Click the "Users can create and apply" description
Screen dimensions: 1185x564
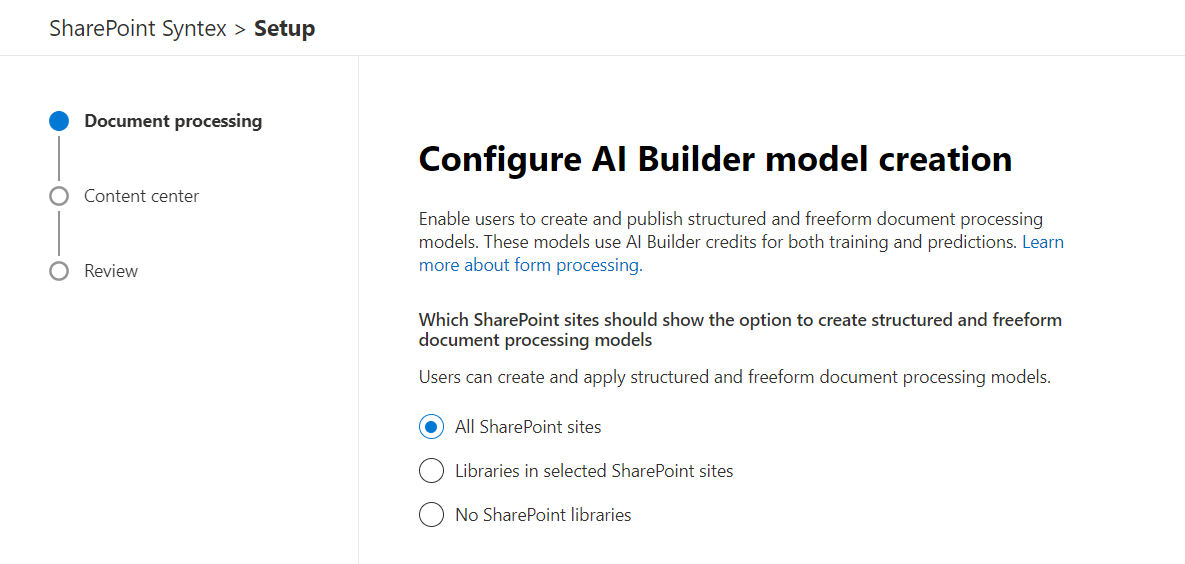[x=735, y=377]
